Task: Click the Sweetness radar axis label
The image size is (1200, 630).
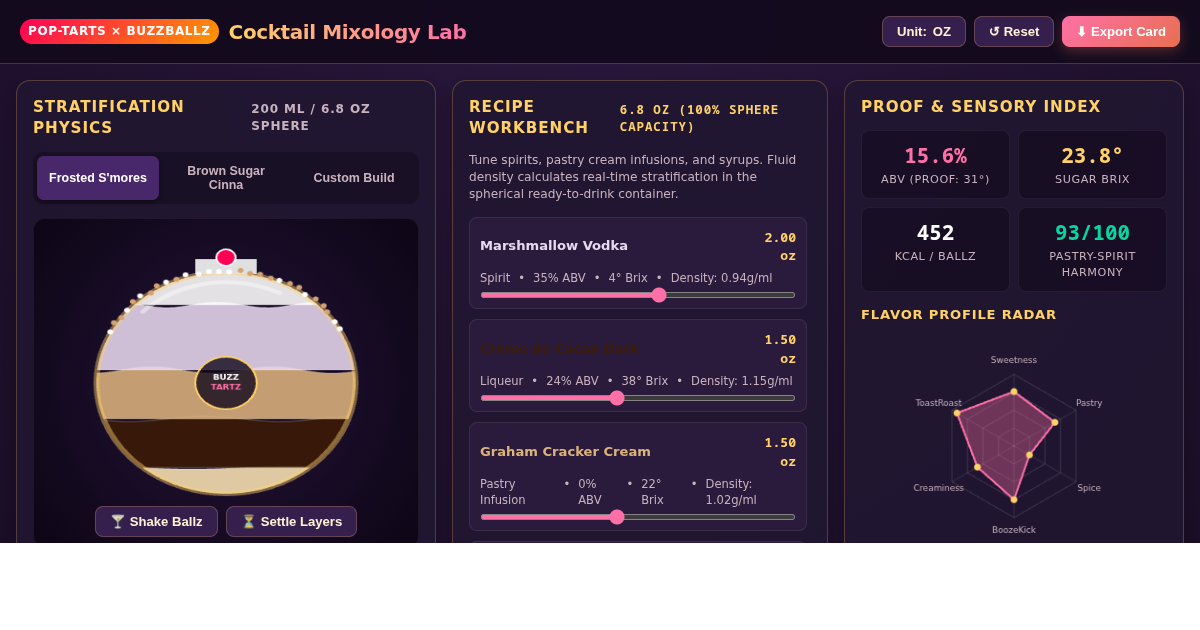Action: tap(1014, 360)
